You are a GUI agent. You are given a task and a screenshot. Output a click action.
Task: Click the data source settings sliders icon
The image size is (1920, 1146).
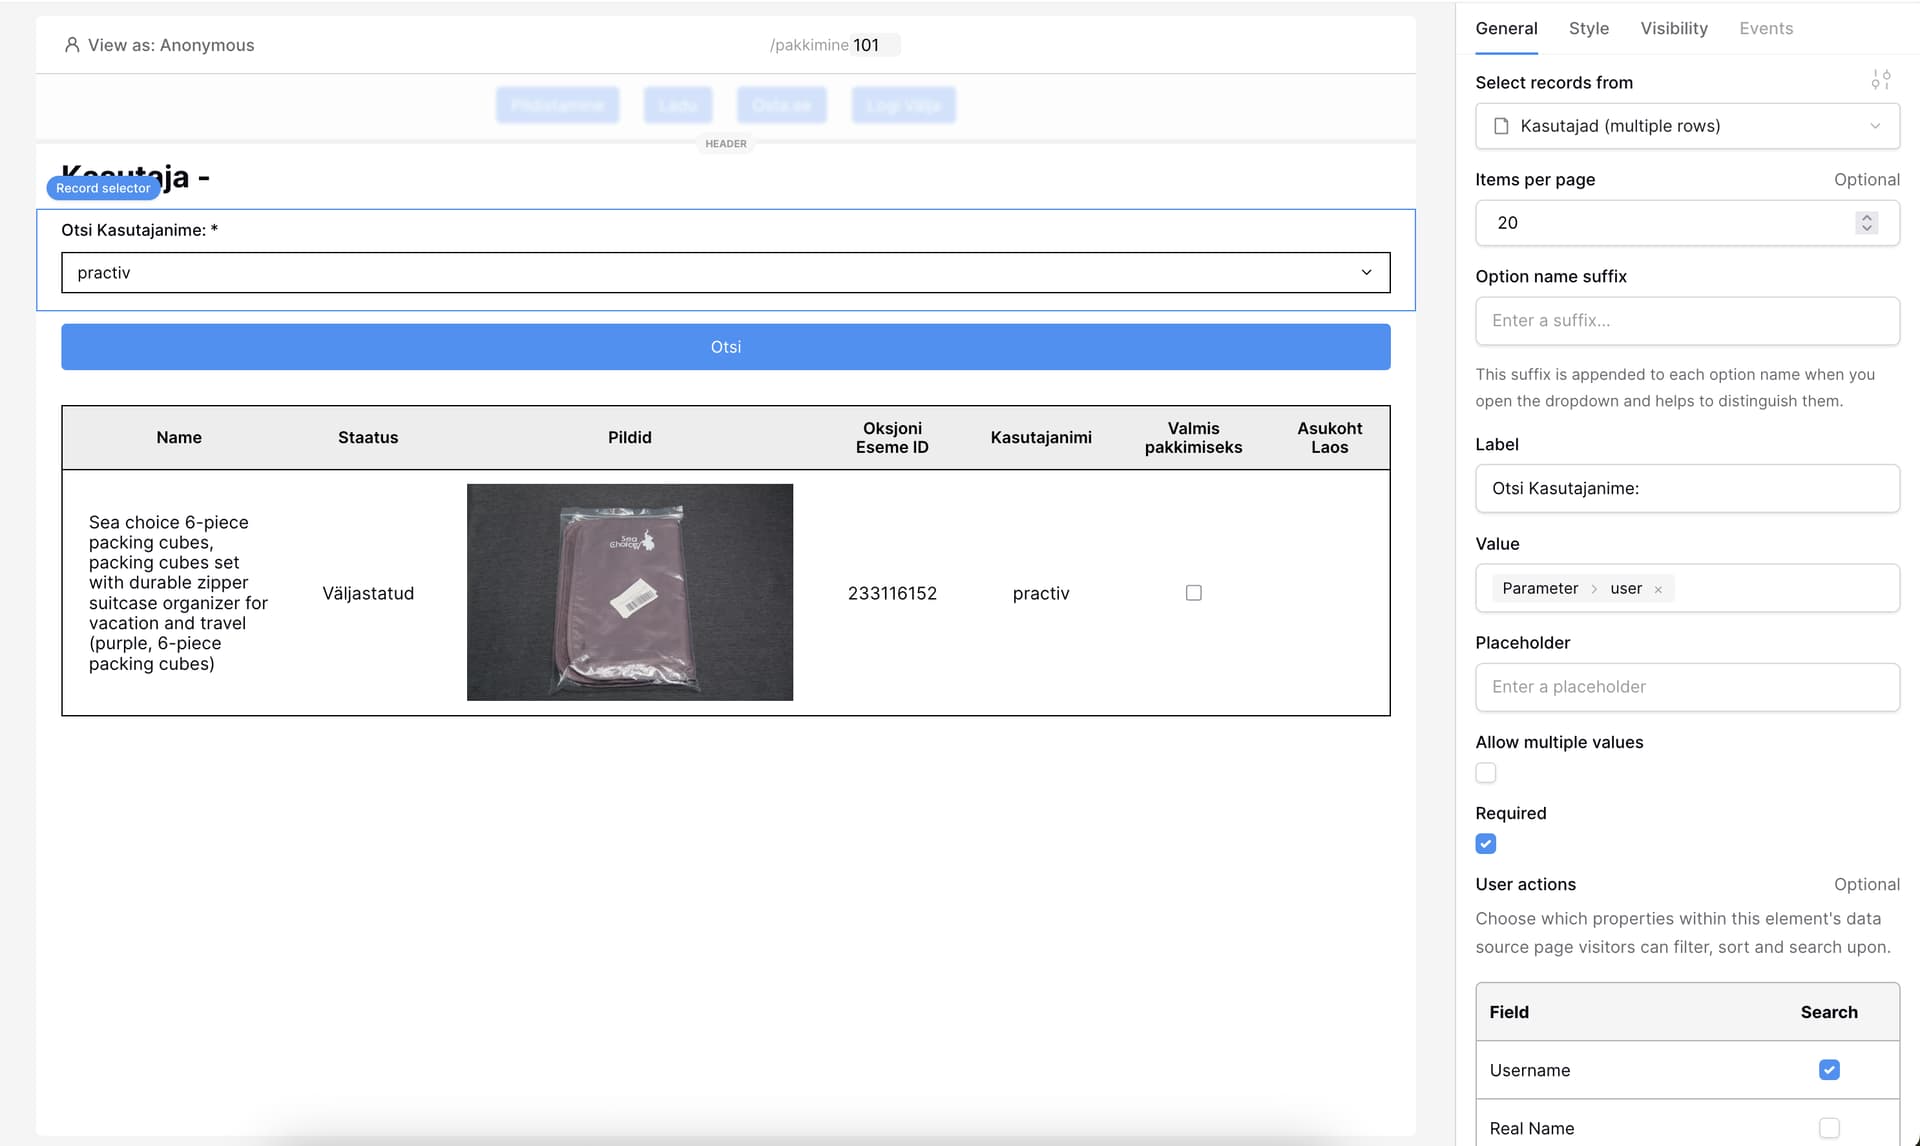click(1880, 80)
